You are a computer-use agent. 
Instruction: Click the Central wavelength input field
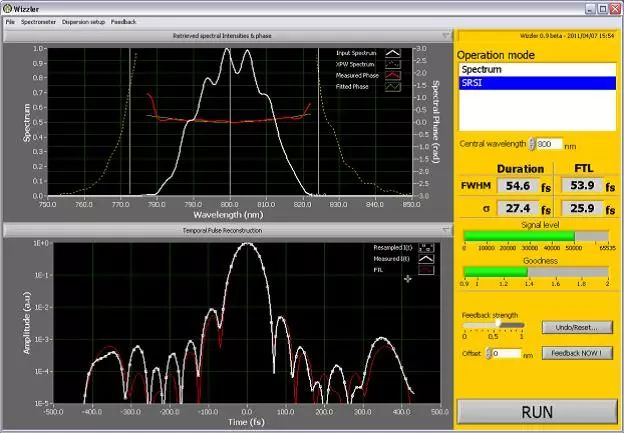tap(550, 144)
